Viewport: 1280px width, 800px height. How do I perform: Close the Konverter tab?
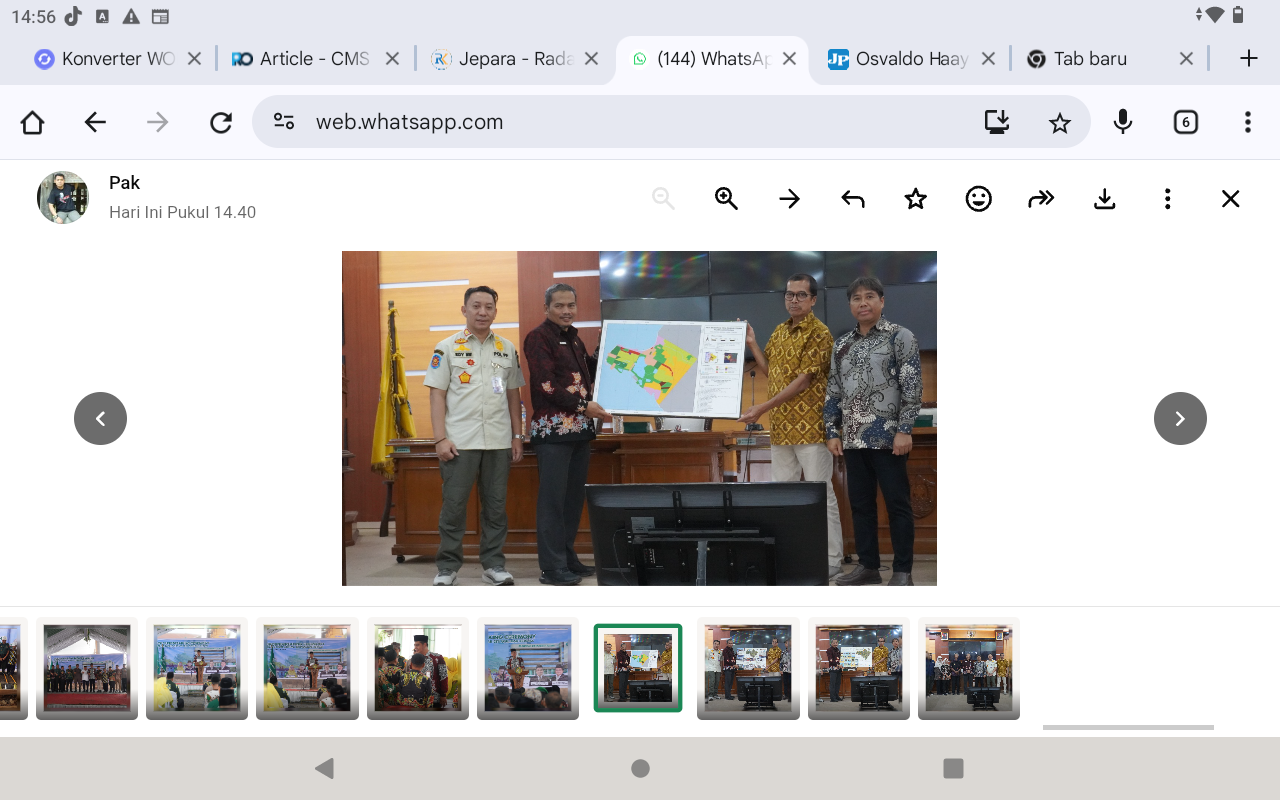[x=195, y=59]
